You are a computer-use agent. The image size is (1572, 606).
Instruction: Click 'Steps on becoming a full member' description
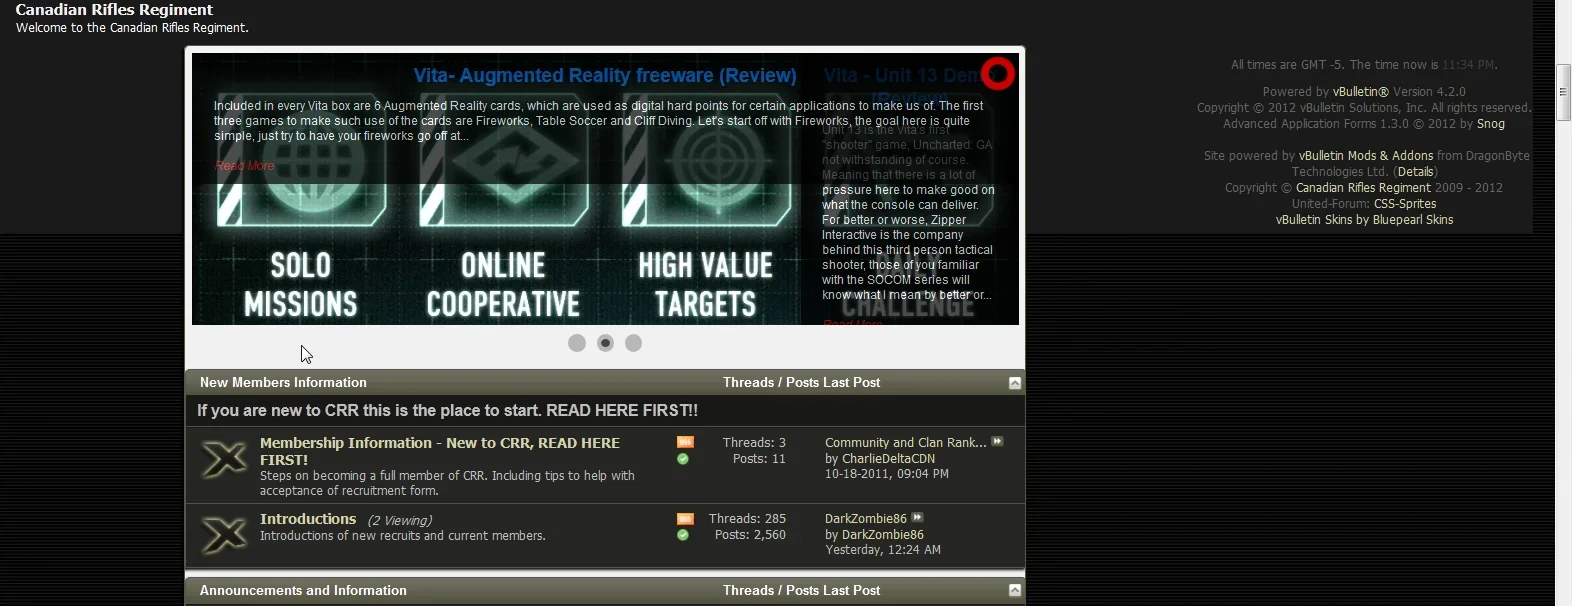447,483
